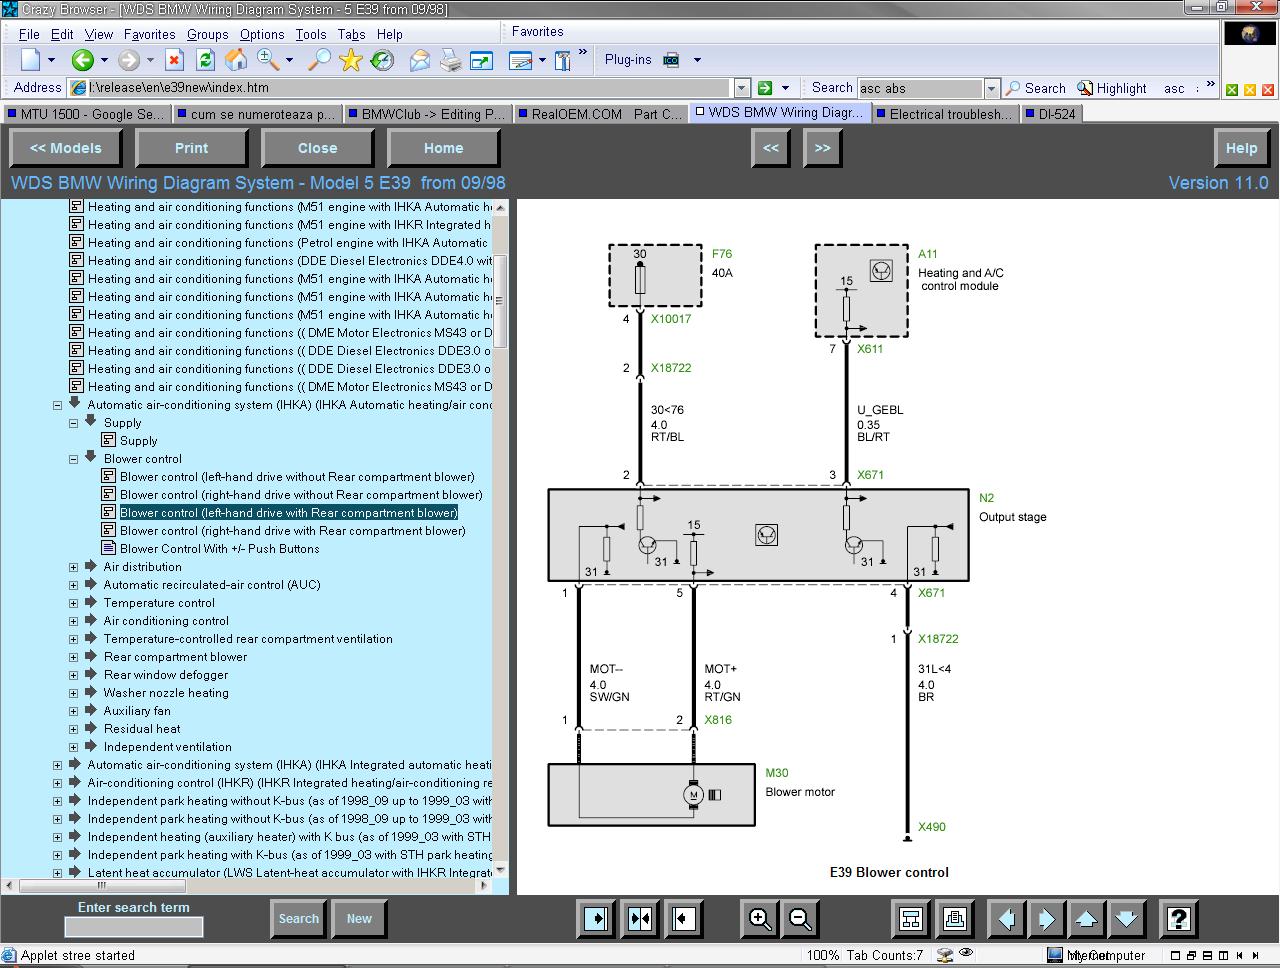Image resolution: width=1280 pixels, height=968 pixels.
Task: Open the question mark help icon
Action: click(1179, 919)
